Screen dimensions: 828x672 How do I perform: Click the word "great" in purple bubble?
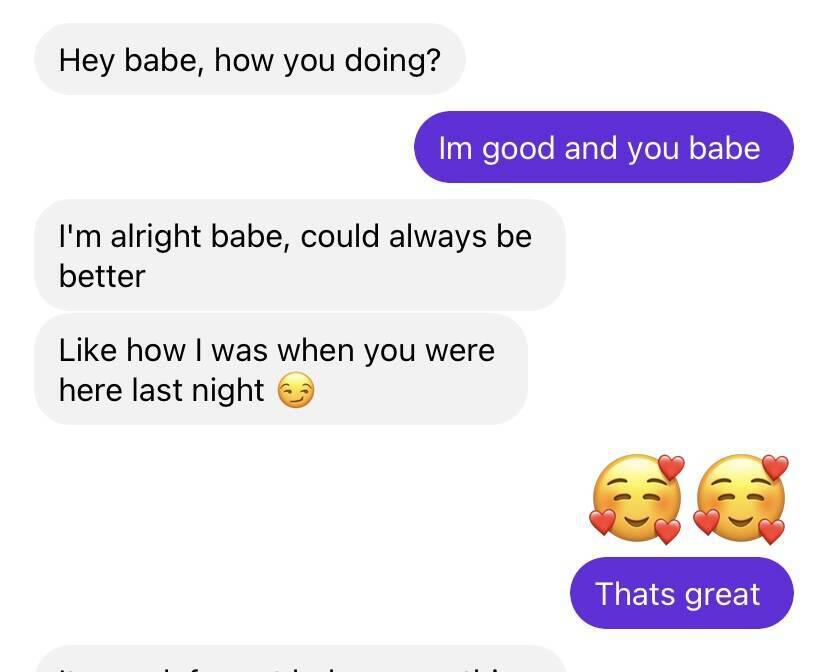tap(719, 594)
